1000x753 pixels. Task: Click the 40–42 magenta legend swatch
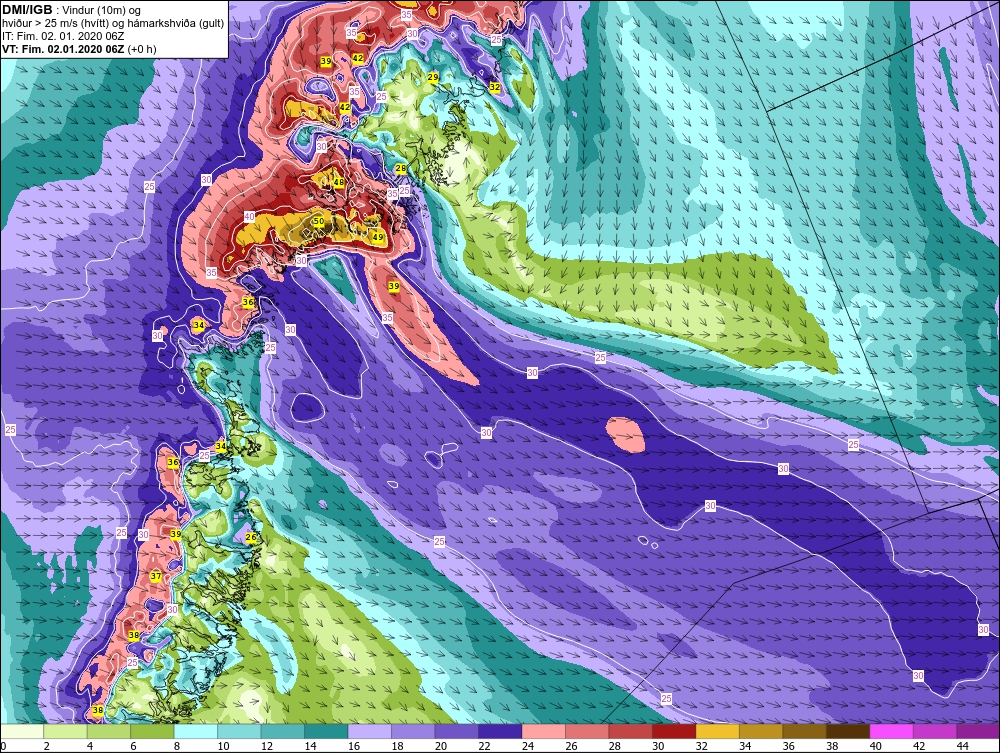click(x=892, y=731)
